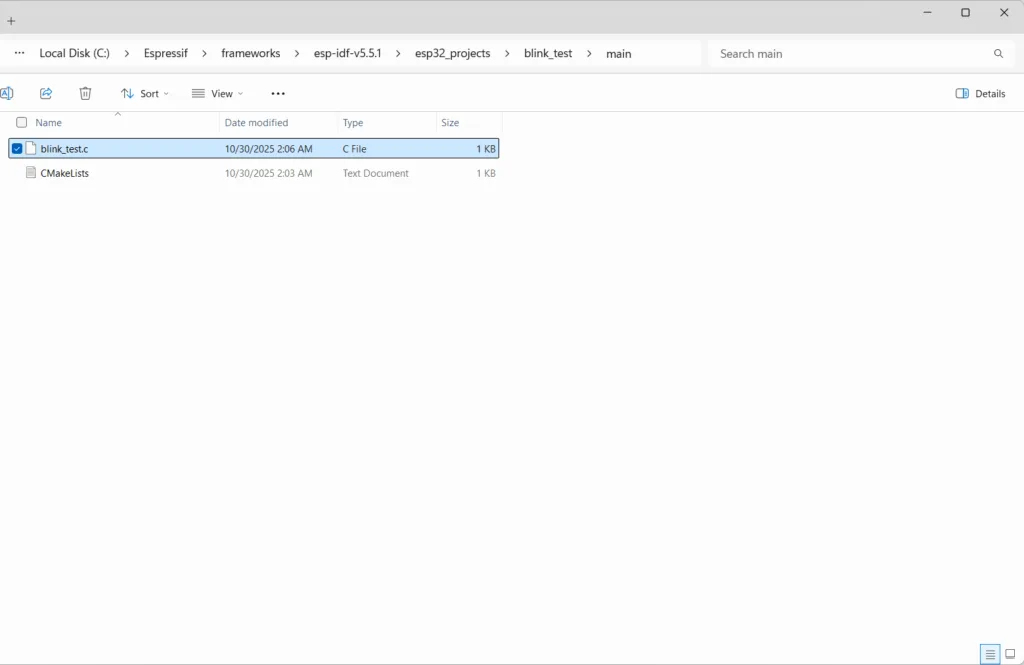Navigate to blink_test in the breadcrumb

548,54
